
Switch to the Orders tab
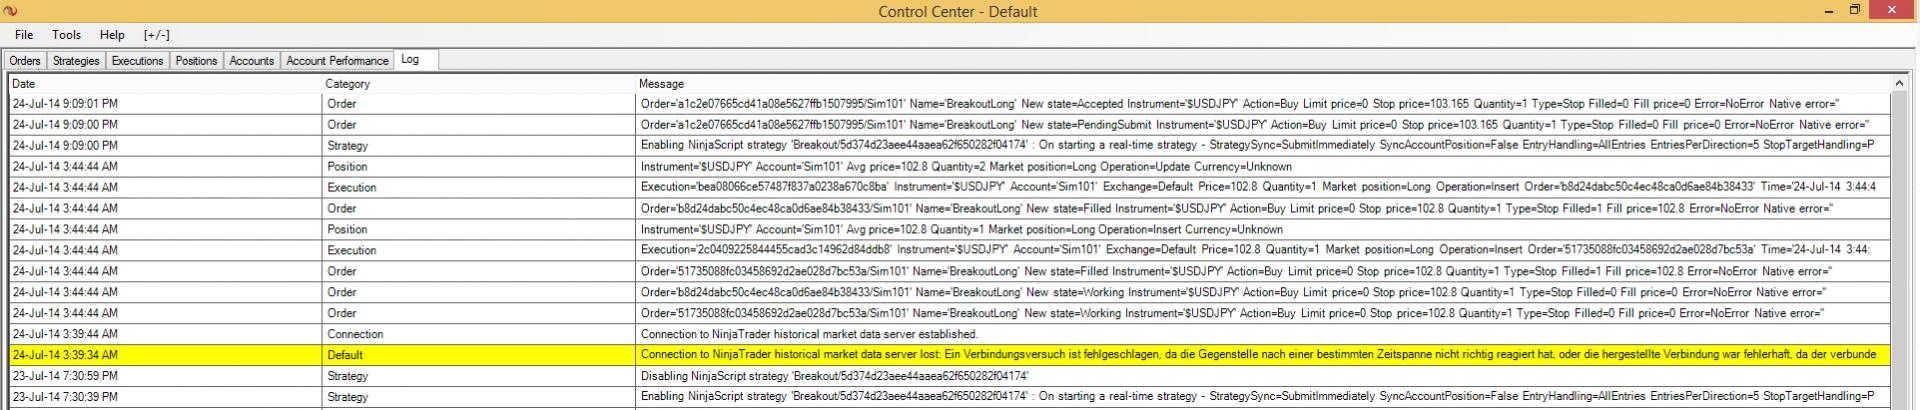coord(25,61)
